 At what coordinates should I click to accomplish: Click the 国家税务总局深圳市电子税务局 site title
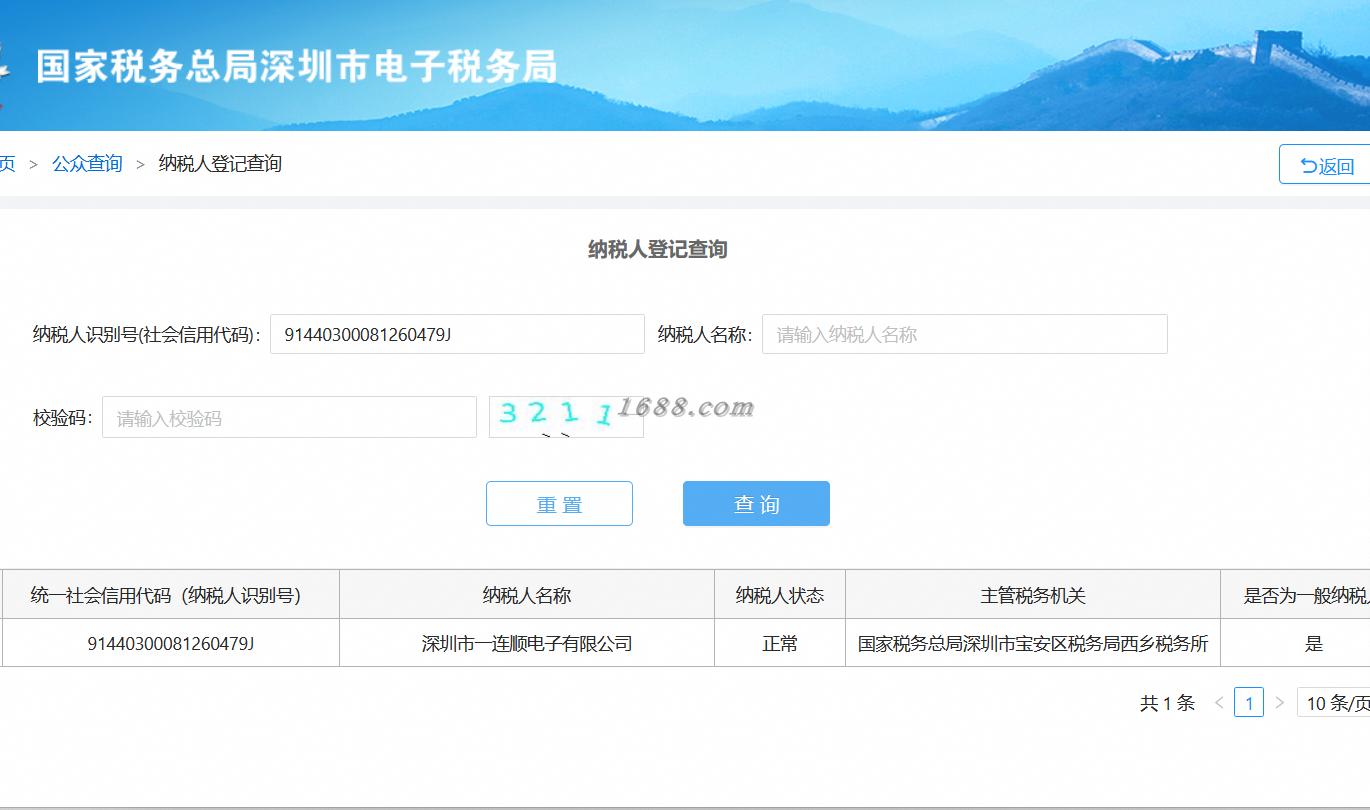pos(296,66)
